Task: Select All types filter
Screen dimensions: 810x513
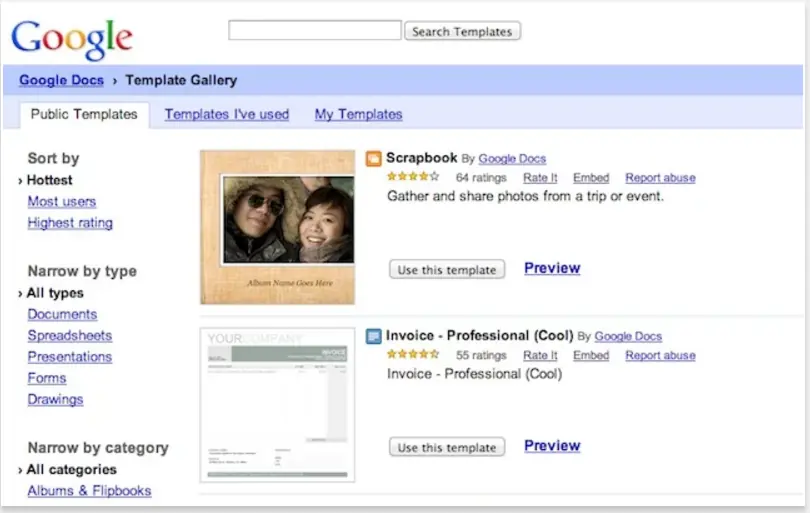Action: coord(55,293)
